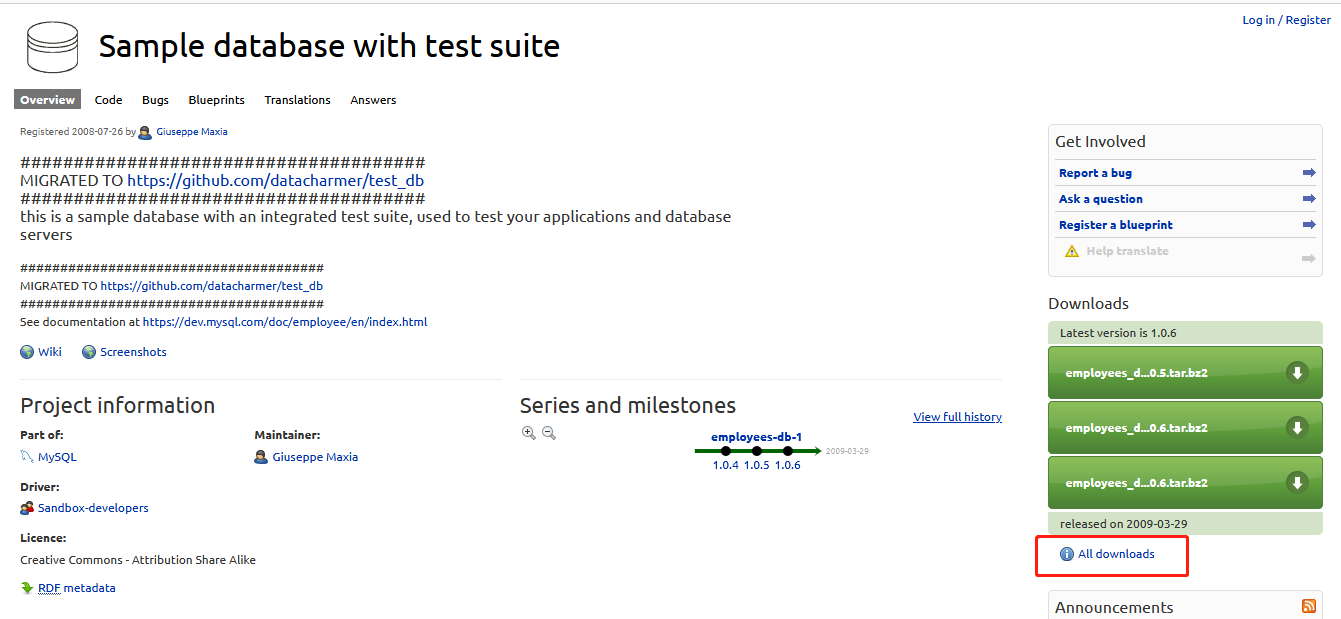Image resolution: width=1341 pixels, height=619 pixels.
Task: Click the Report a bug arrow icon
Action: click(1309, 173)
